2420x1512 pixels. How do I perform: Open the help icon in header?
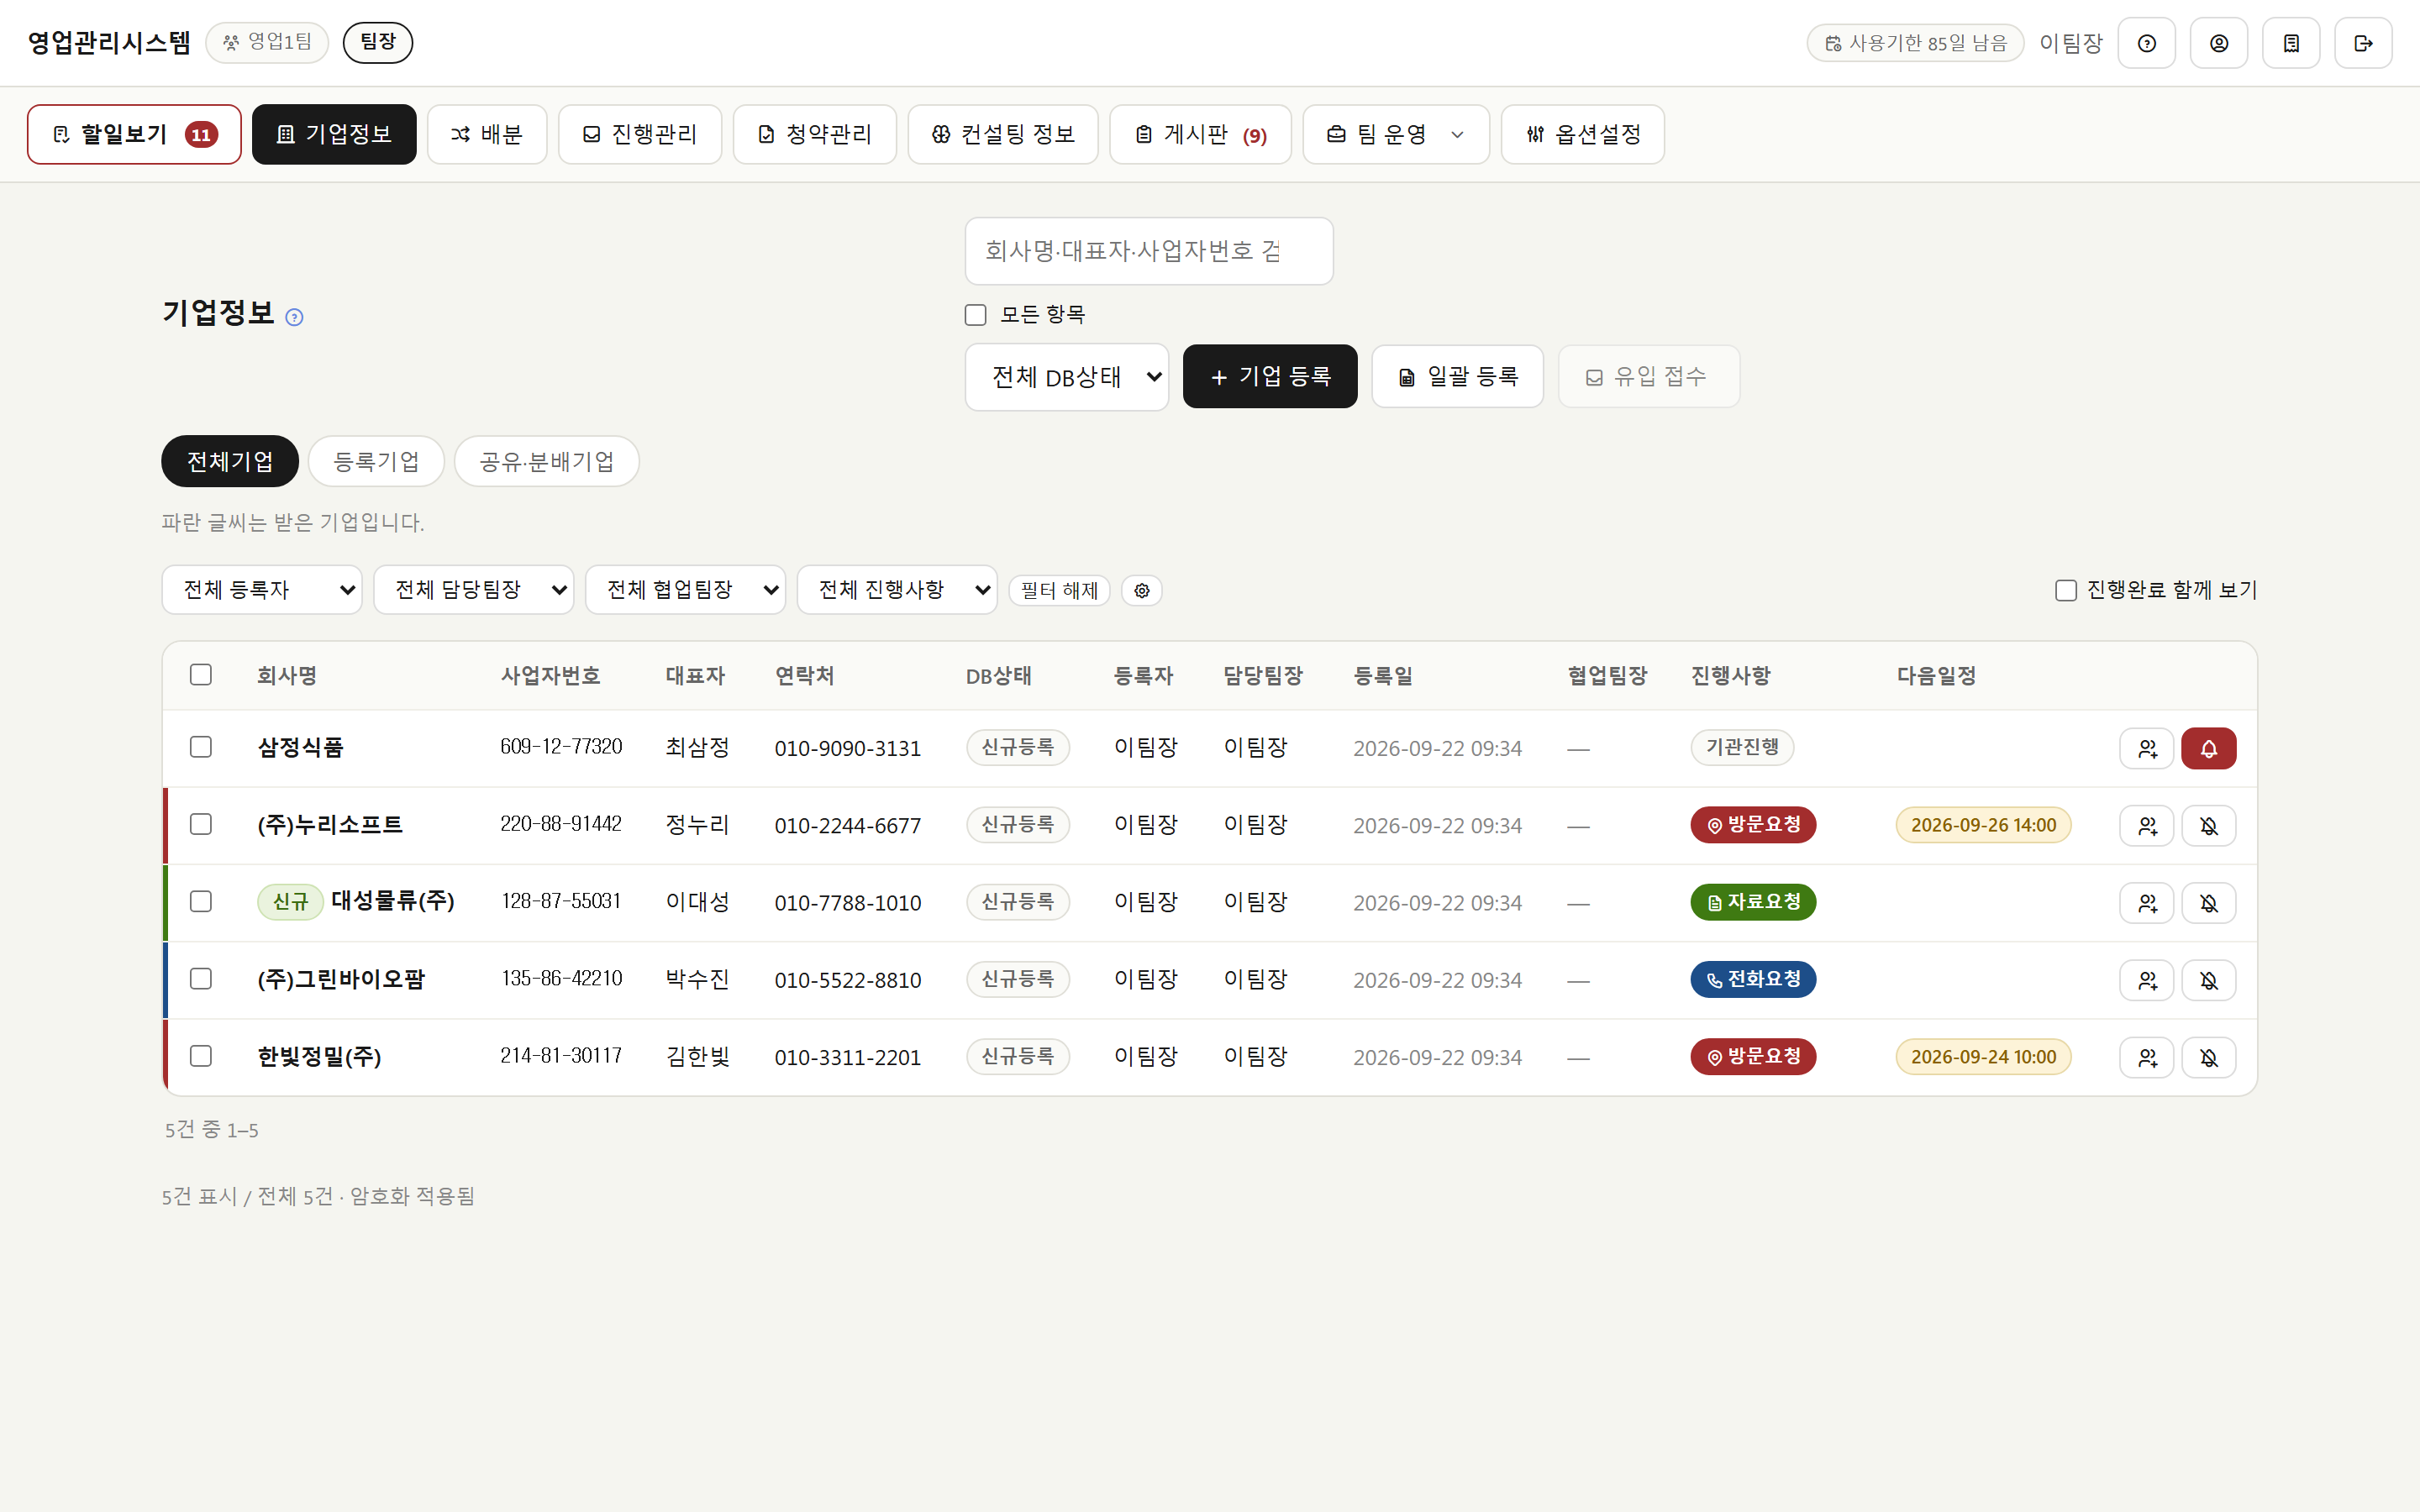tap(2146, 43)
